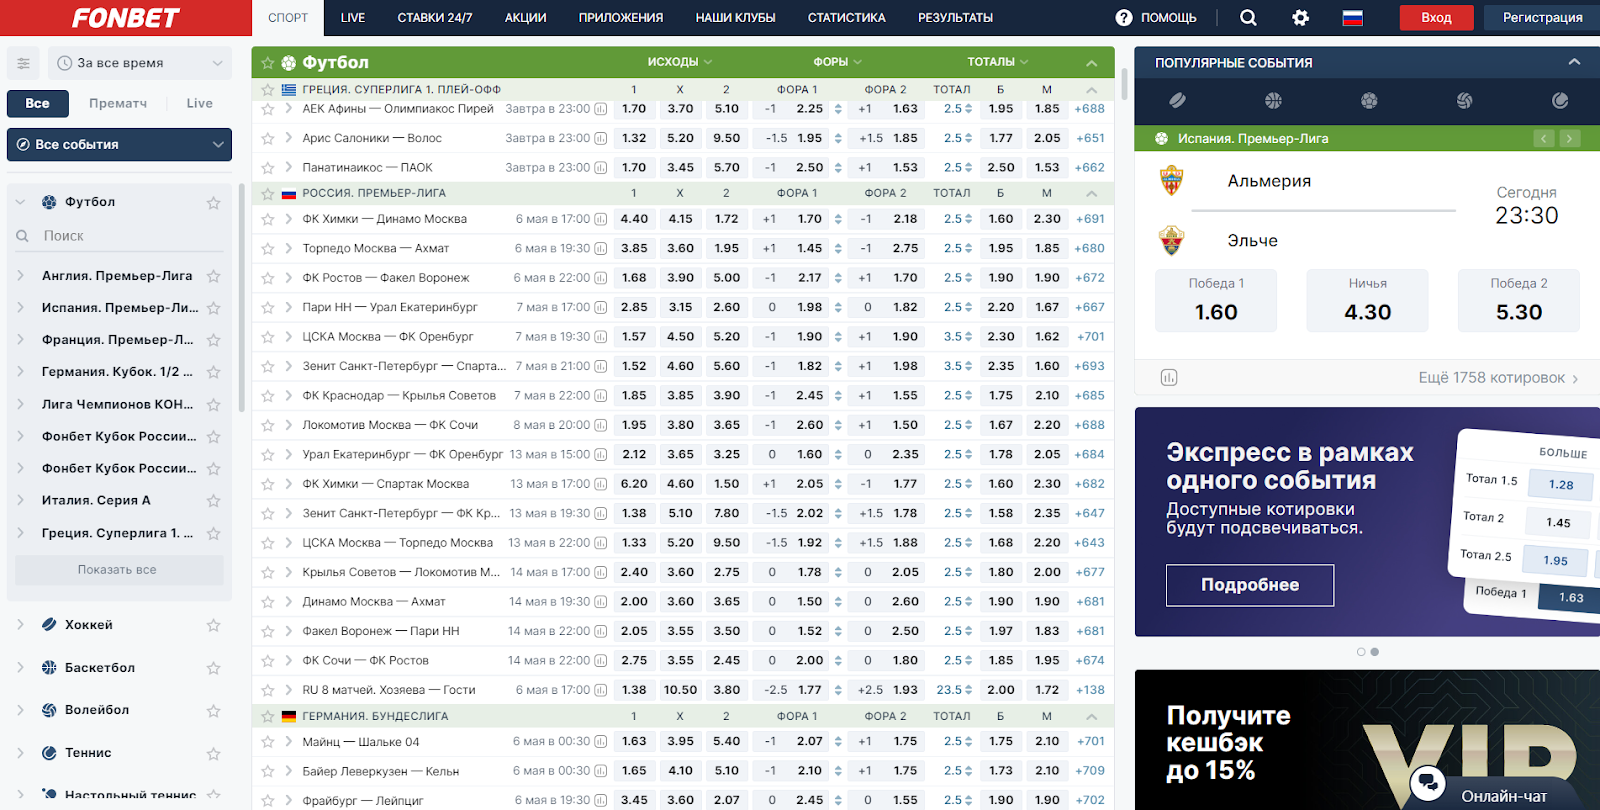1600x810 pixels.
Task: Click the Эльче club crest
Action: [1171, 240]
